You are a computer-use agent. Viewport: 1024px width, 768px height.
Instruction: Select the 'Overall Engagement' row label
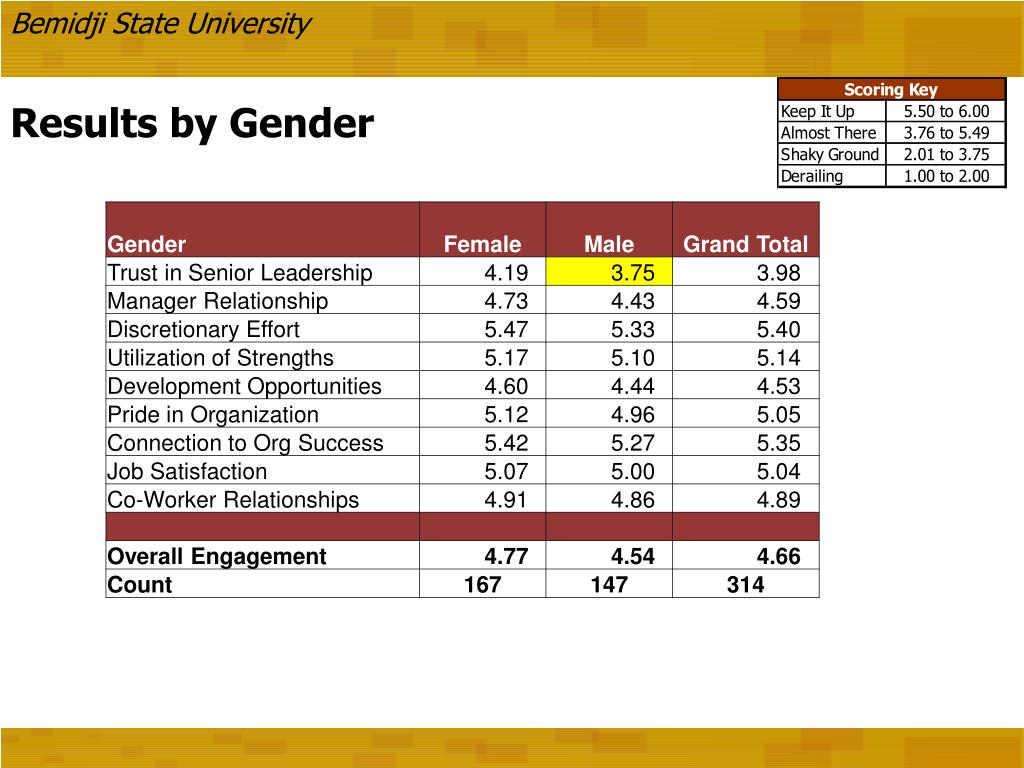(217, 556)
